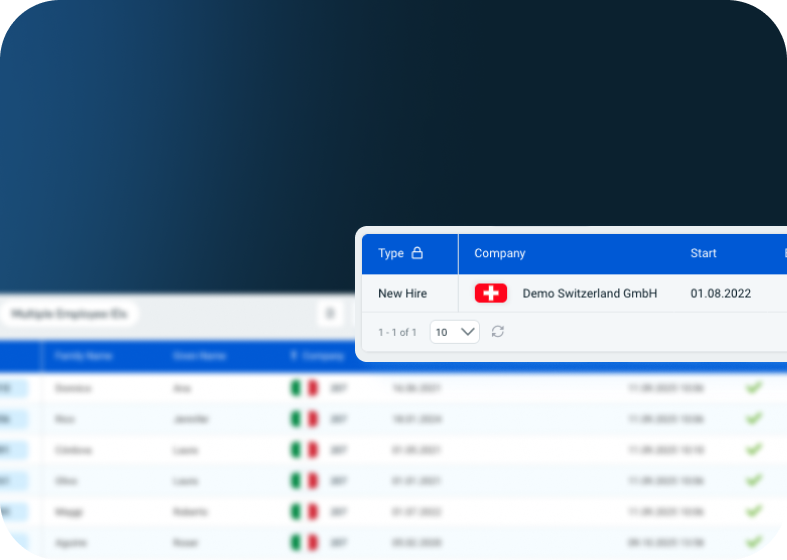
Task: Click the small icon button right of the Multiple Employee pill
Action: [330, 314]
